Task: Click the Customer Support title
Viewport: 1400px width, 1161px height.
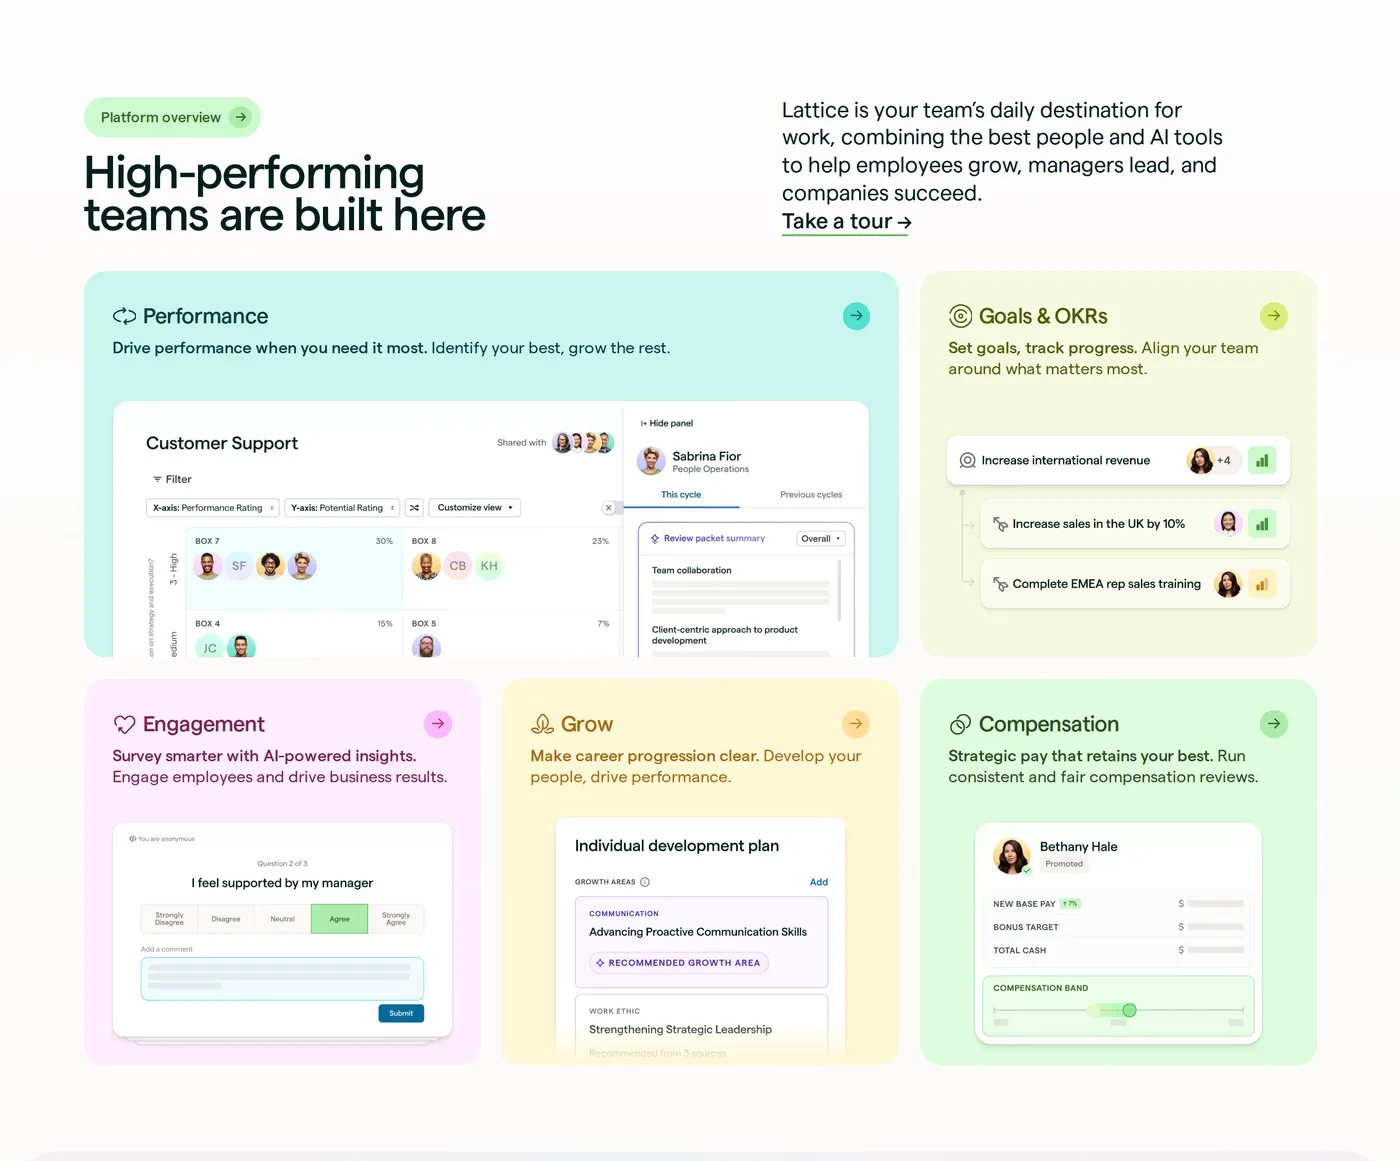Action: coord(222,443)
